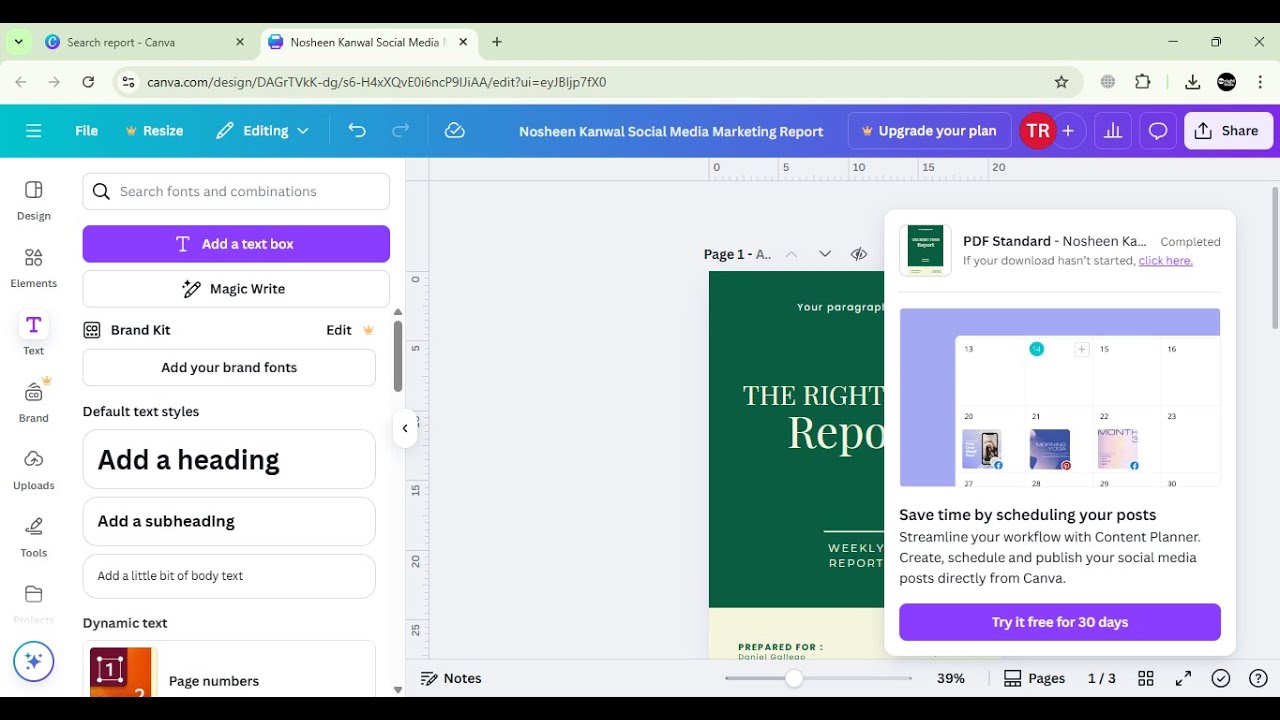Select the 'THE RIGHT' heading on canvas
The image size is (1280, 720).
[x=813, y=395]
